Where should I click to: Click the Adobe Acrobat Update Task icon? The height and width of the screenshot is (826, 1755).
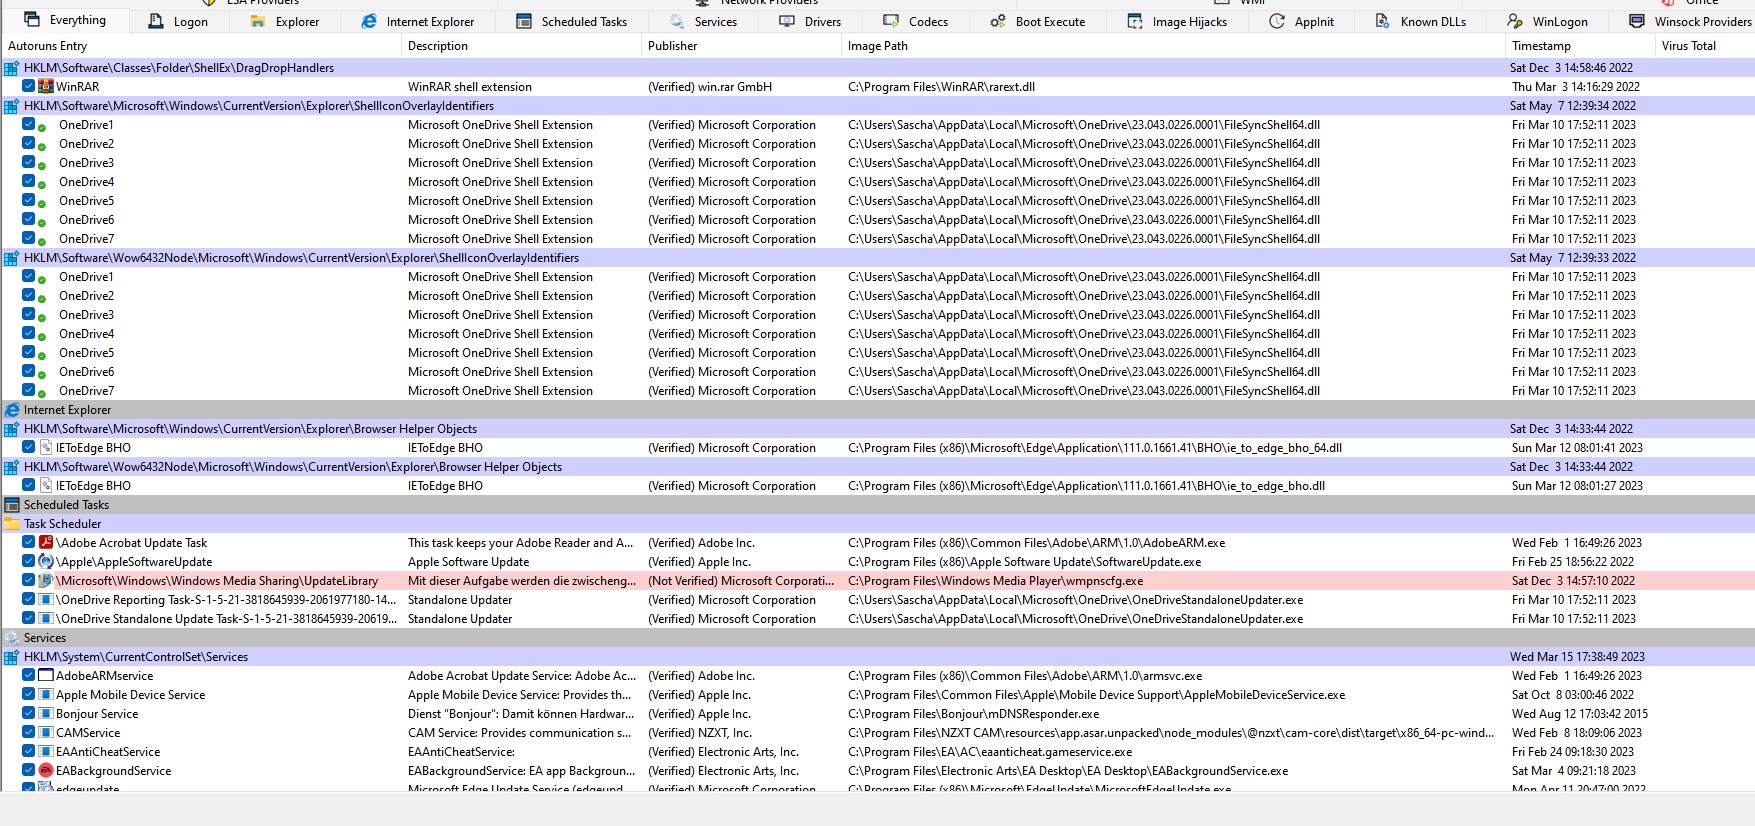45,542
